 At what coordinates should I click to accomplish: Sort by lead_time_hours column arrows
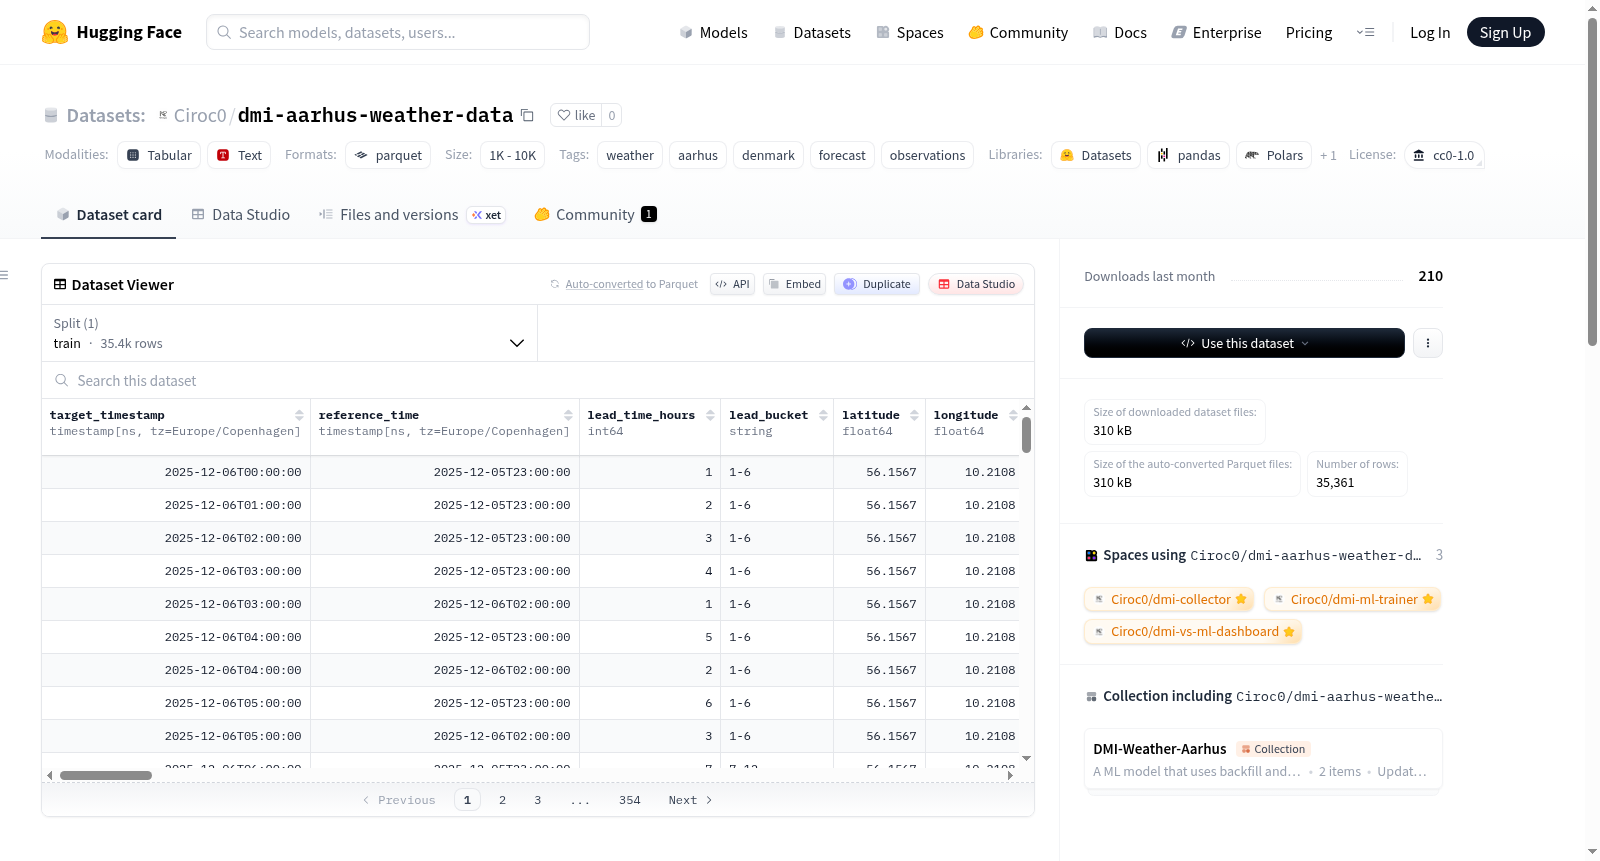[x=710, y=415]
